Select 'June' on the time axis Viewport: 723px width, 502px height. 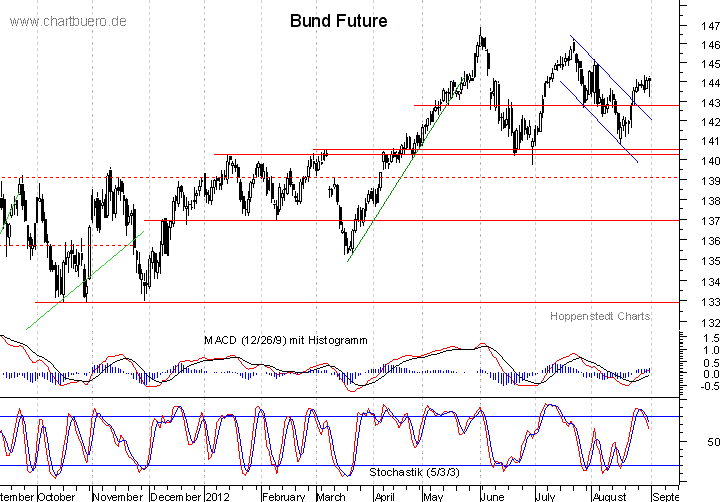(492, 496)
